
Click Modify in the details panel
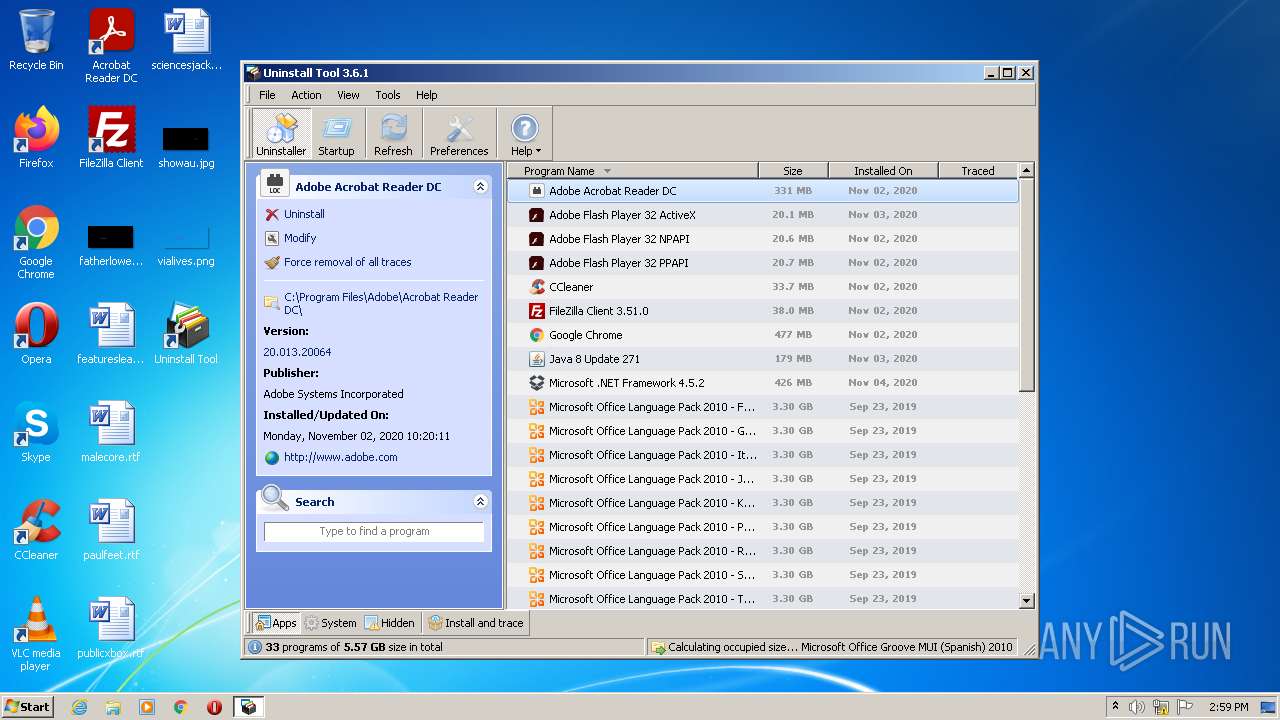click(x=300, y=238)
